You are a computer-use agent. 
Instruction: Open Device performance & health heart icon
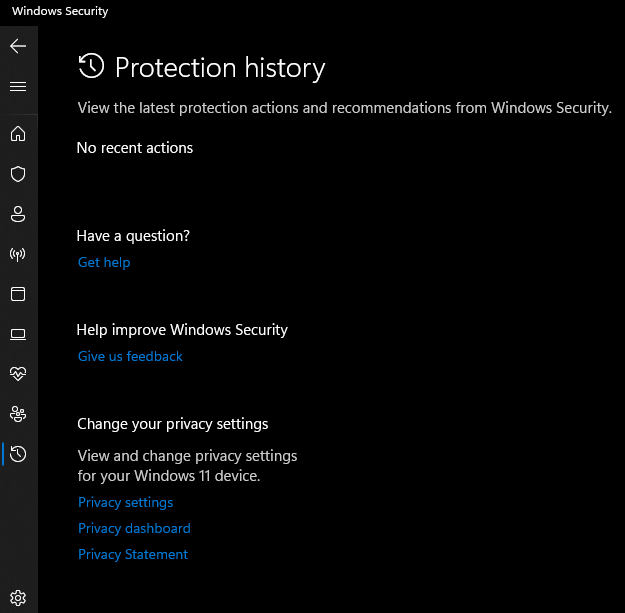[x=18, y=374]
